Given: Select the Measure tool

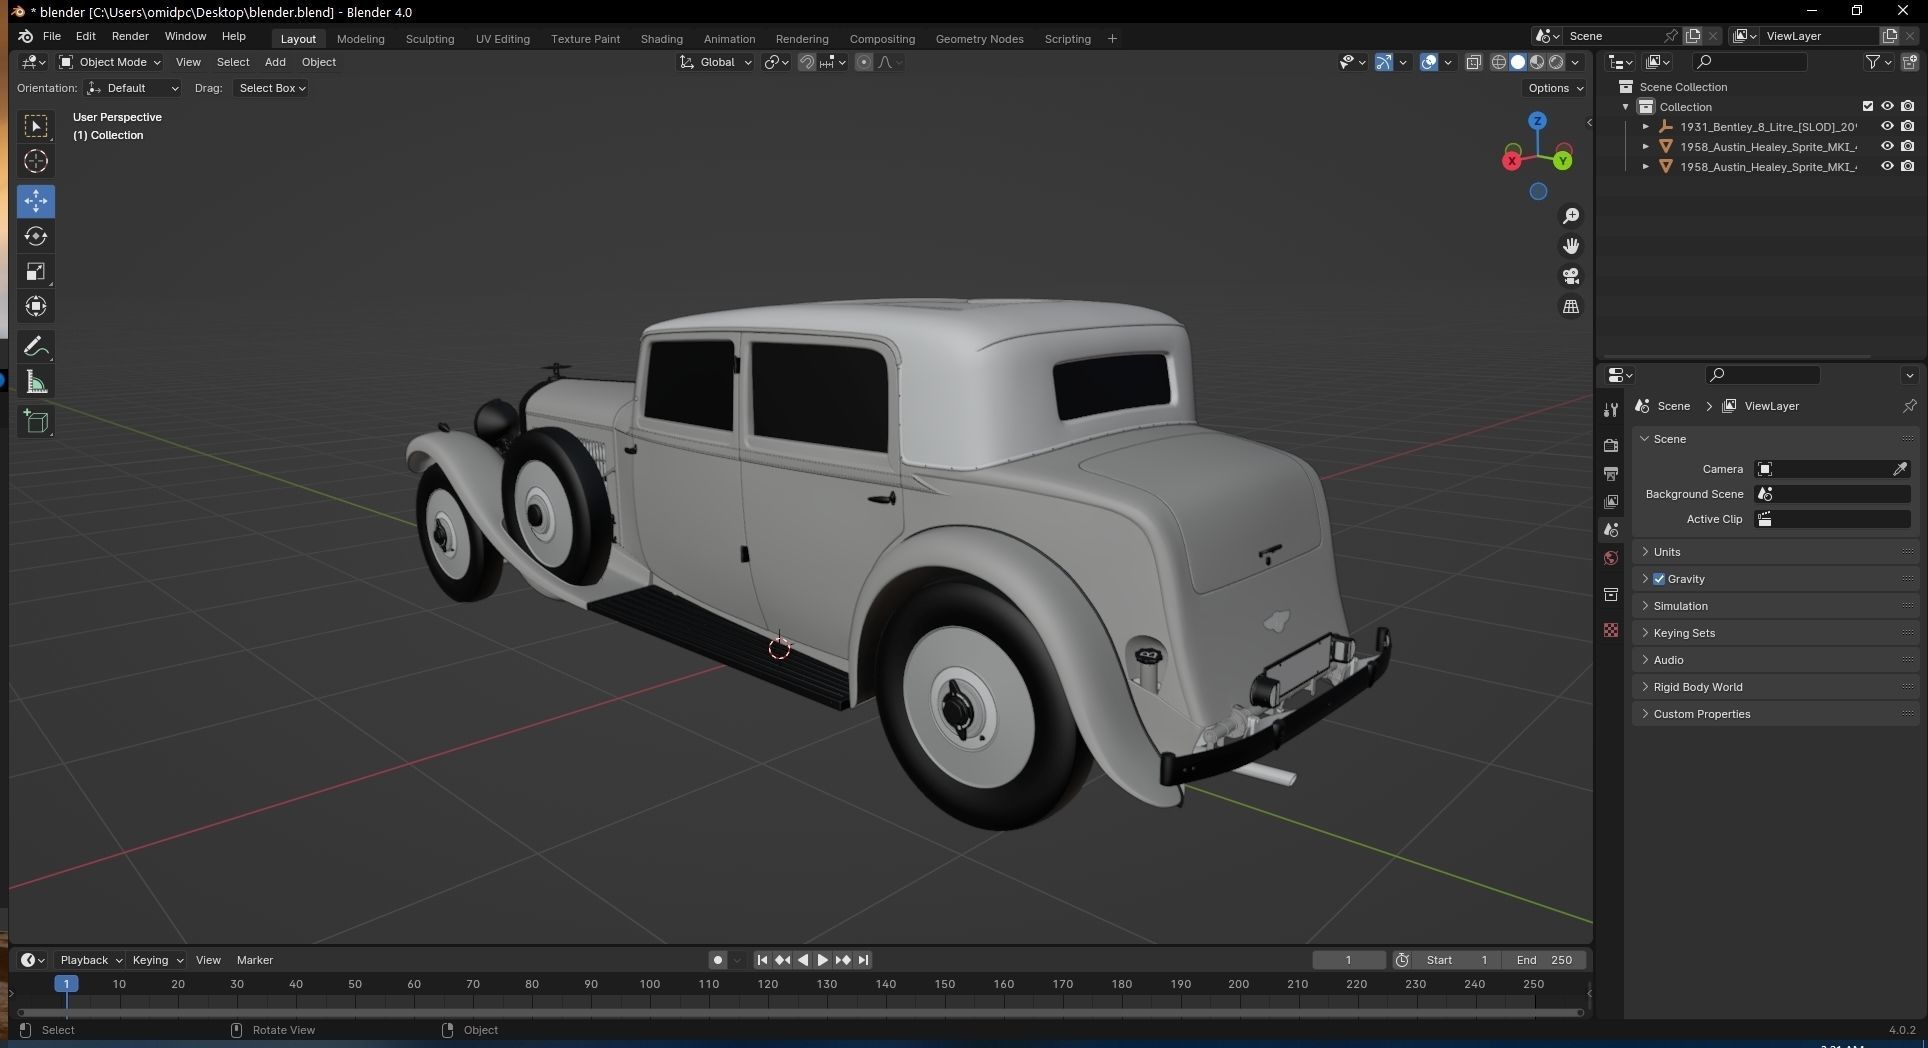Looking at the screenshot, I should 36,382.
